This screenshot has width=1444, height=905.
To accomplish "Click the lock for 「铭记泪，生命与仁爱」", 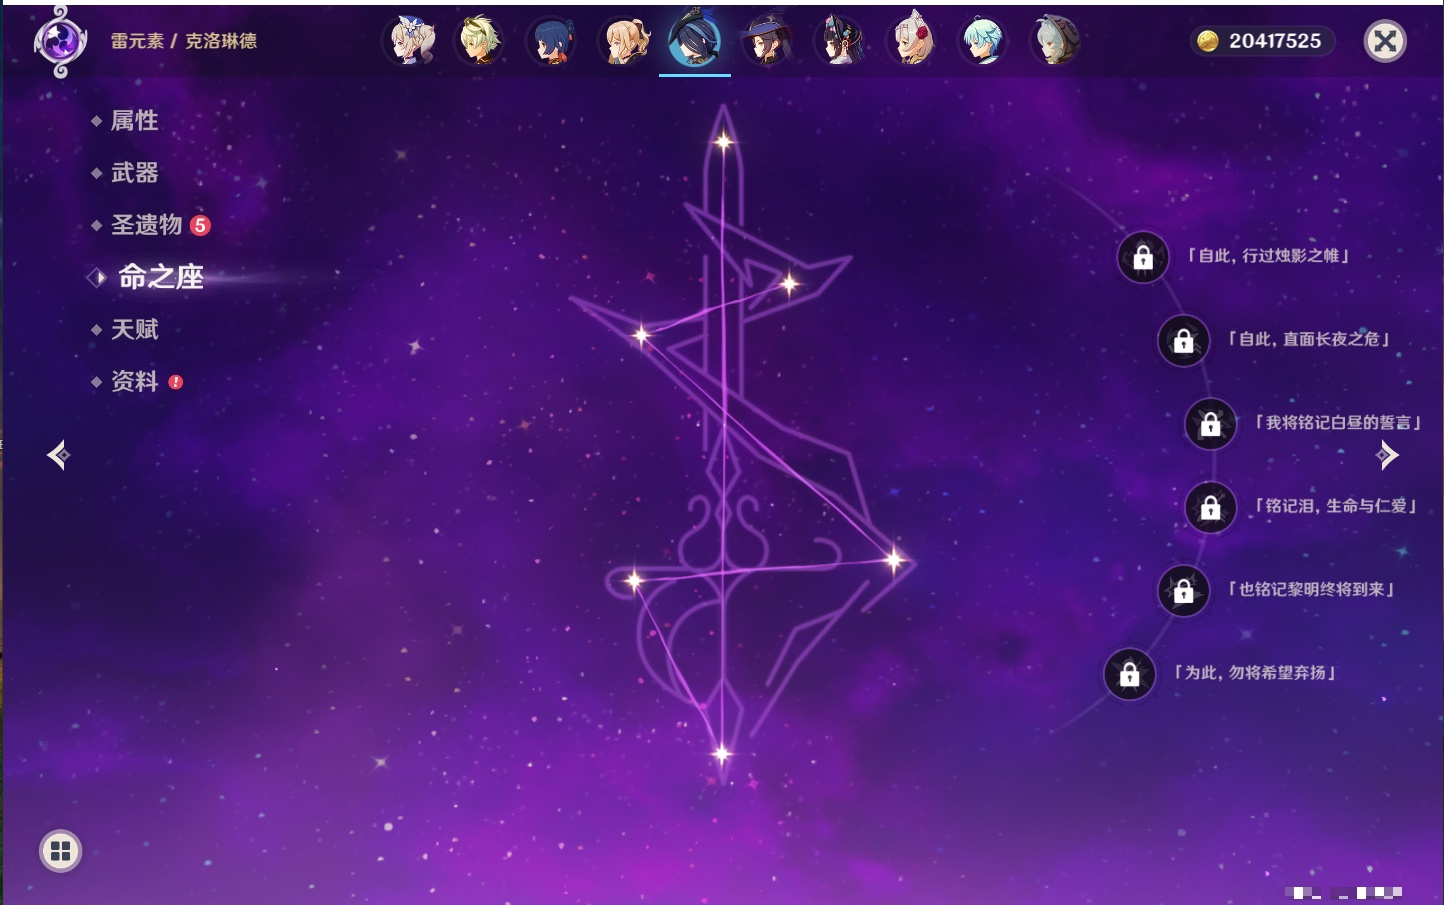I will pos(1210,508).
